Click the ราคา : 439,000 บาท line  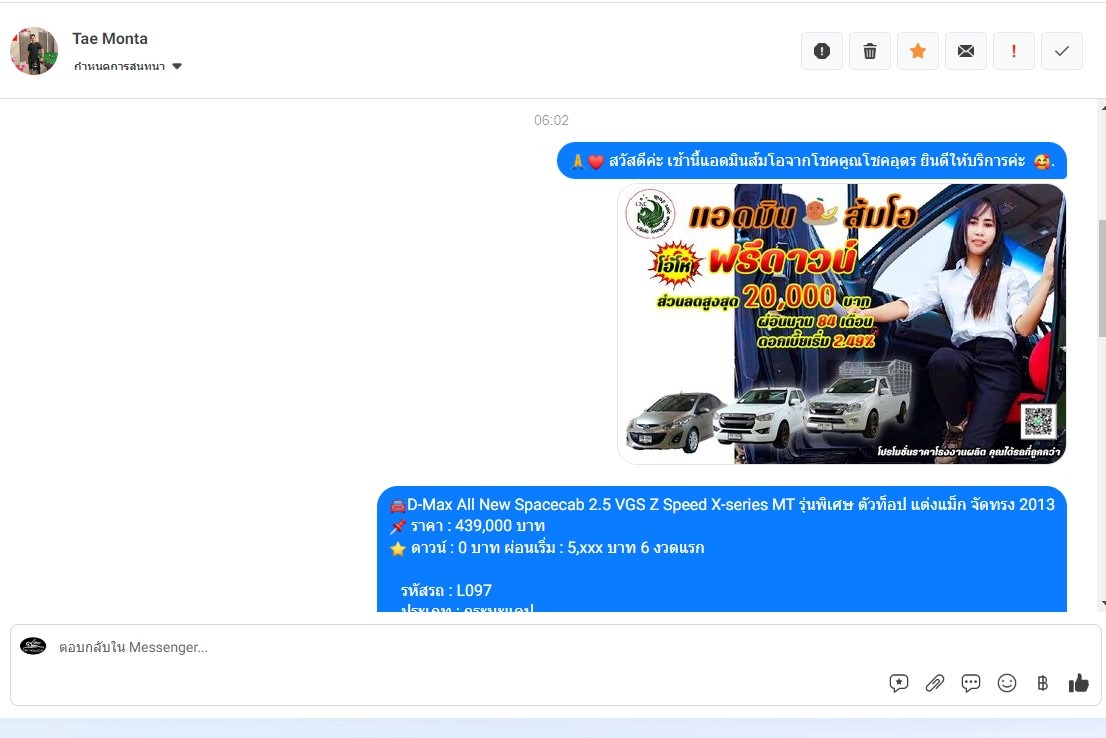(x=467, y=526)
